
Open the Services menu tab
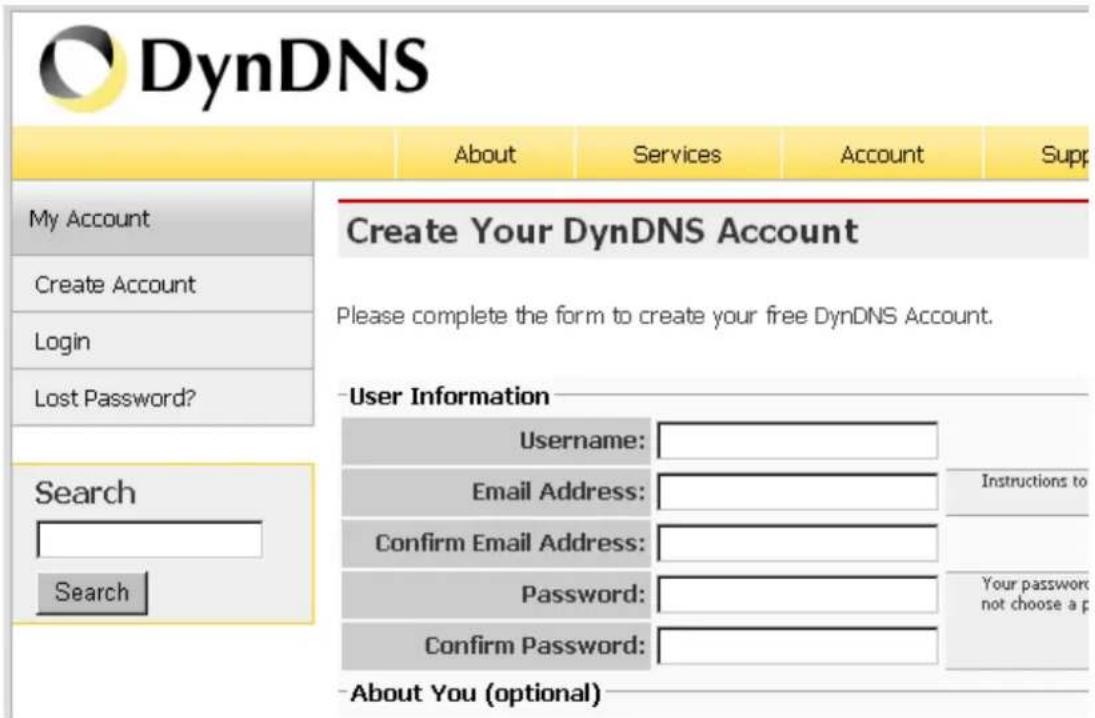(x=677, y=154)
